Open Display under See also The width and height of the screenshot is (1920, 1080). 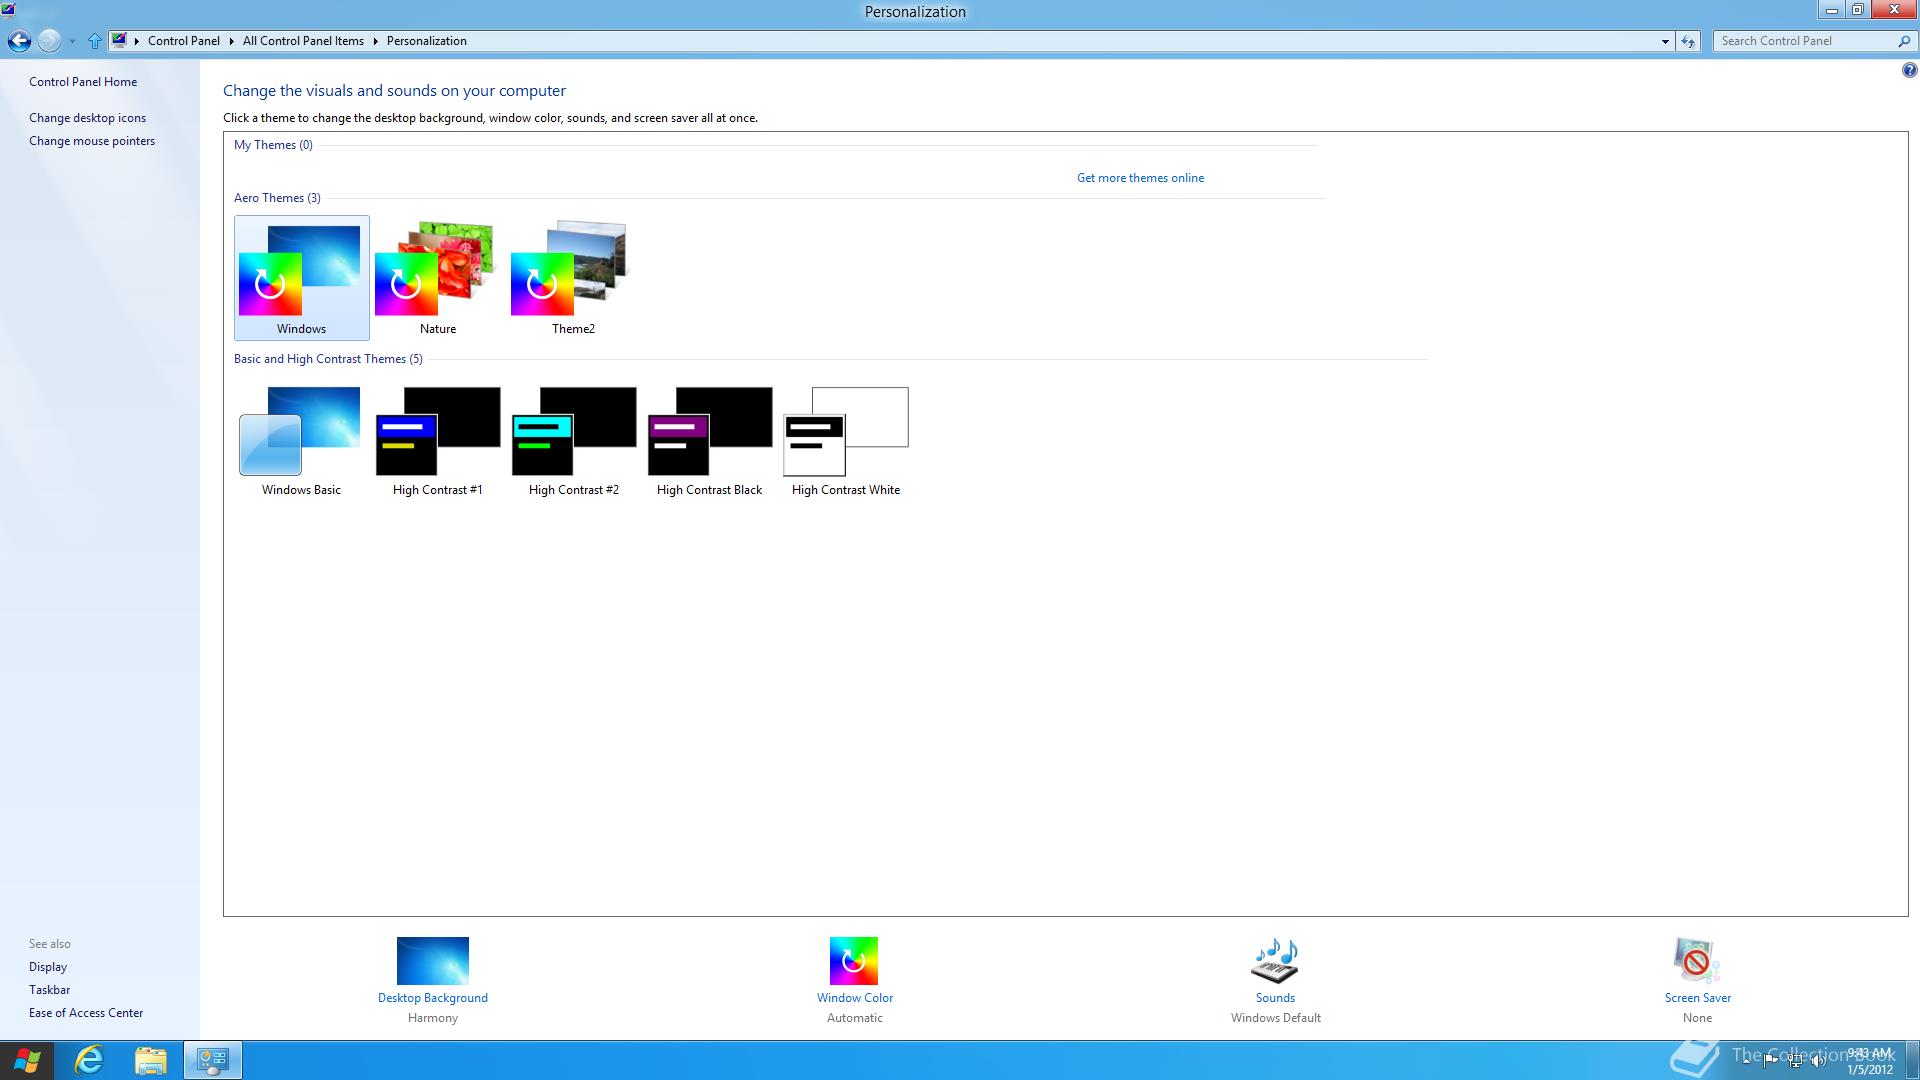coord(48,967)
